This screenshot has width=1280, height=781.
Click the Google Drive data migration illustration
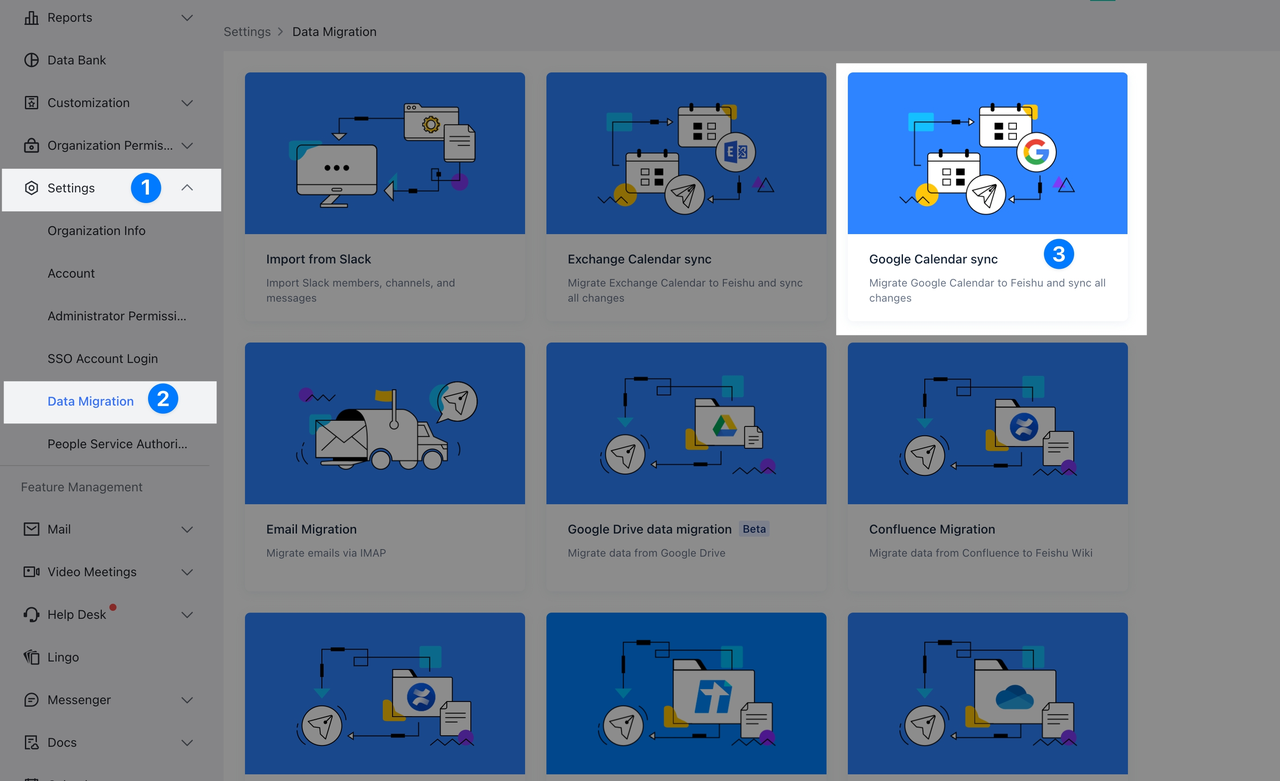(x=686, y=424)
